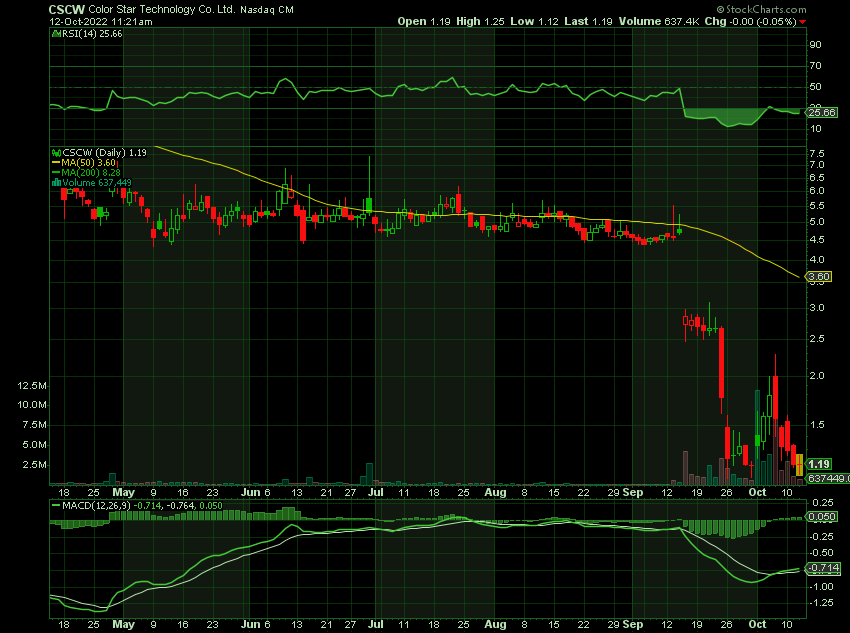Viewport: 850px width, 633px height.
Task: Click the CSCW ticker symbol in the header
Action: pyautogui.click(x=67, y=9)
